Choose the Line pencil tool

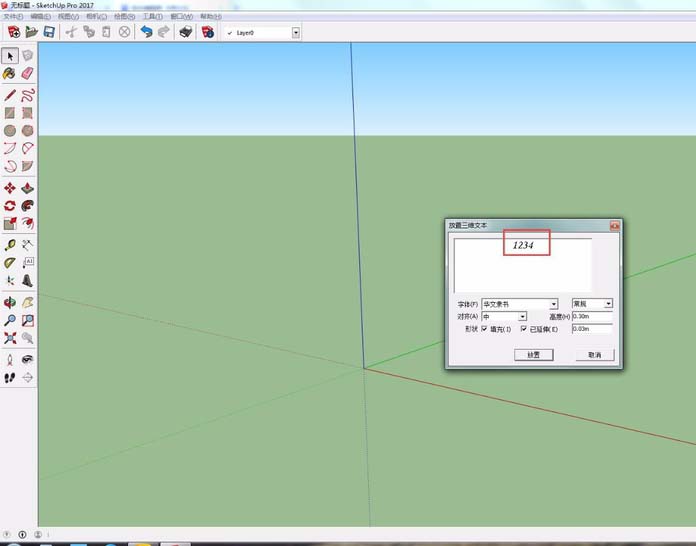[x=10, y=95]
